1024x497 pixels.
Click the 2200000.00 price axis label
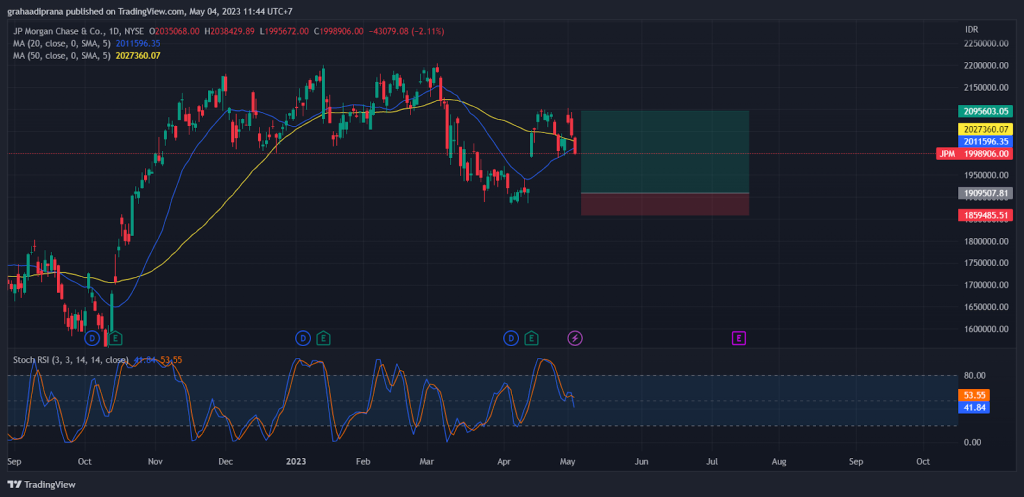[986, 66]
